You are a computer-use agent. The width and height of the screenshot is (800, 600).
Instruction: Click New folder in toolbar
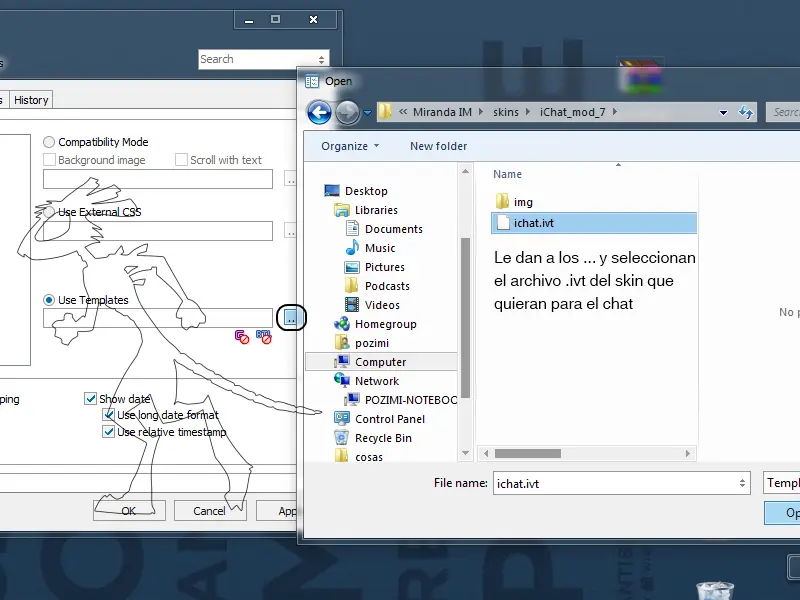(x=438, y=146)
